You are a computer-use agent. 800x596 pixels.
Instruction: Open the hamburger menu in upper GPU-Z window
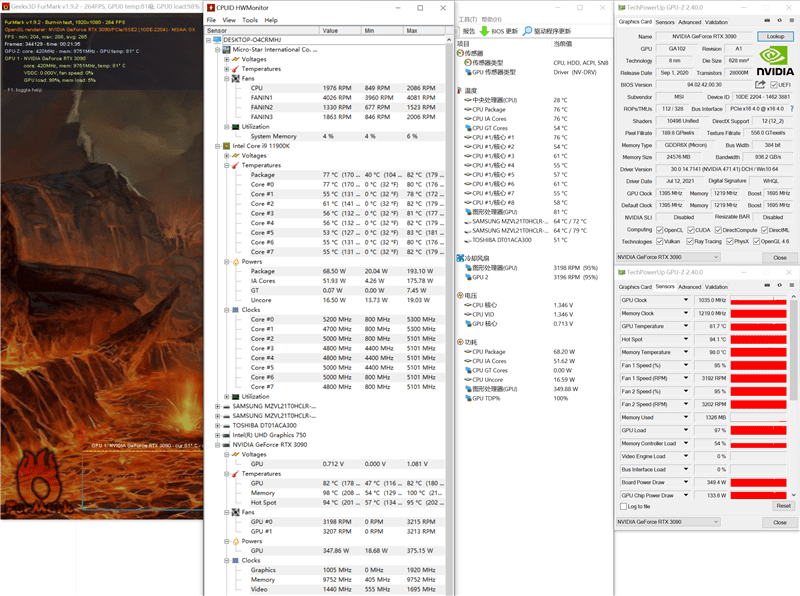pos(791,20)
